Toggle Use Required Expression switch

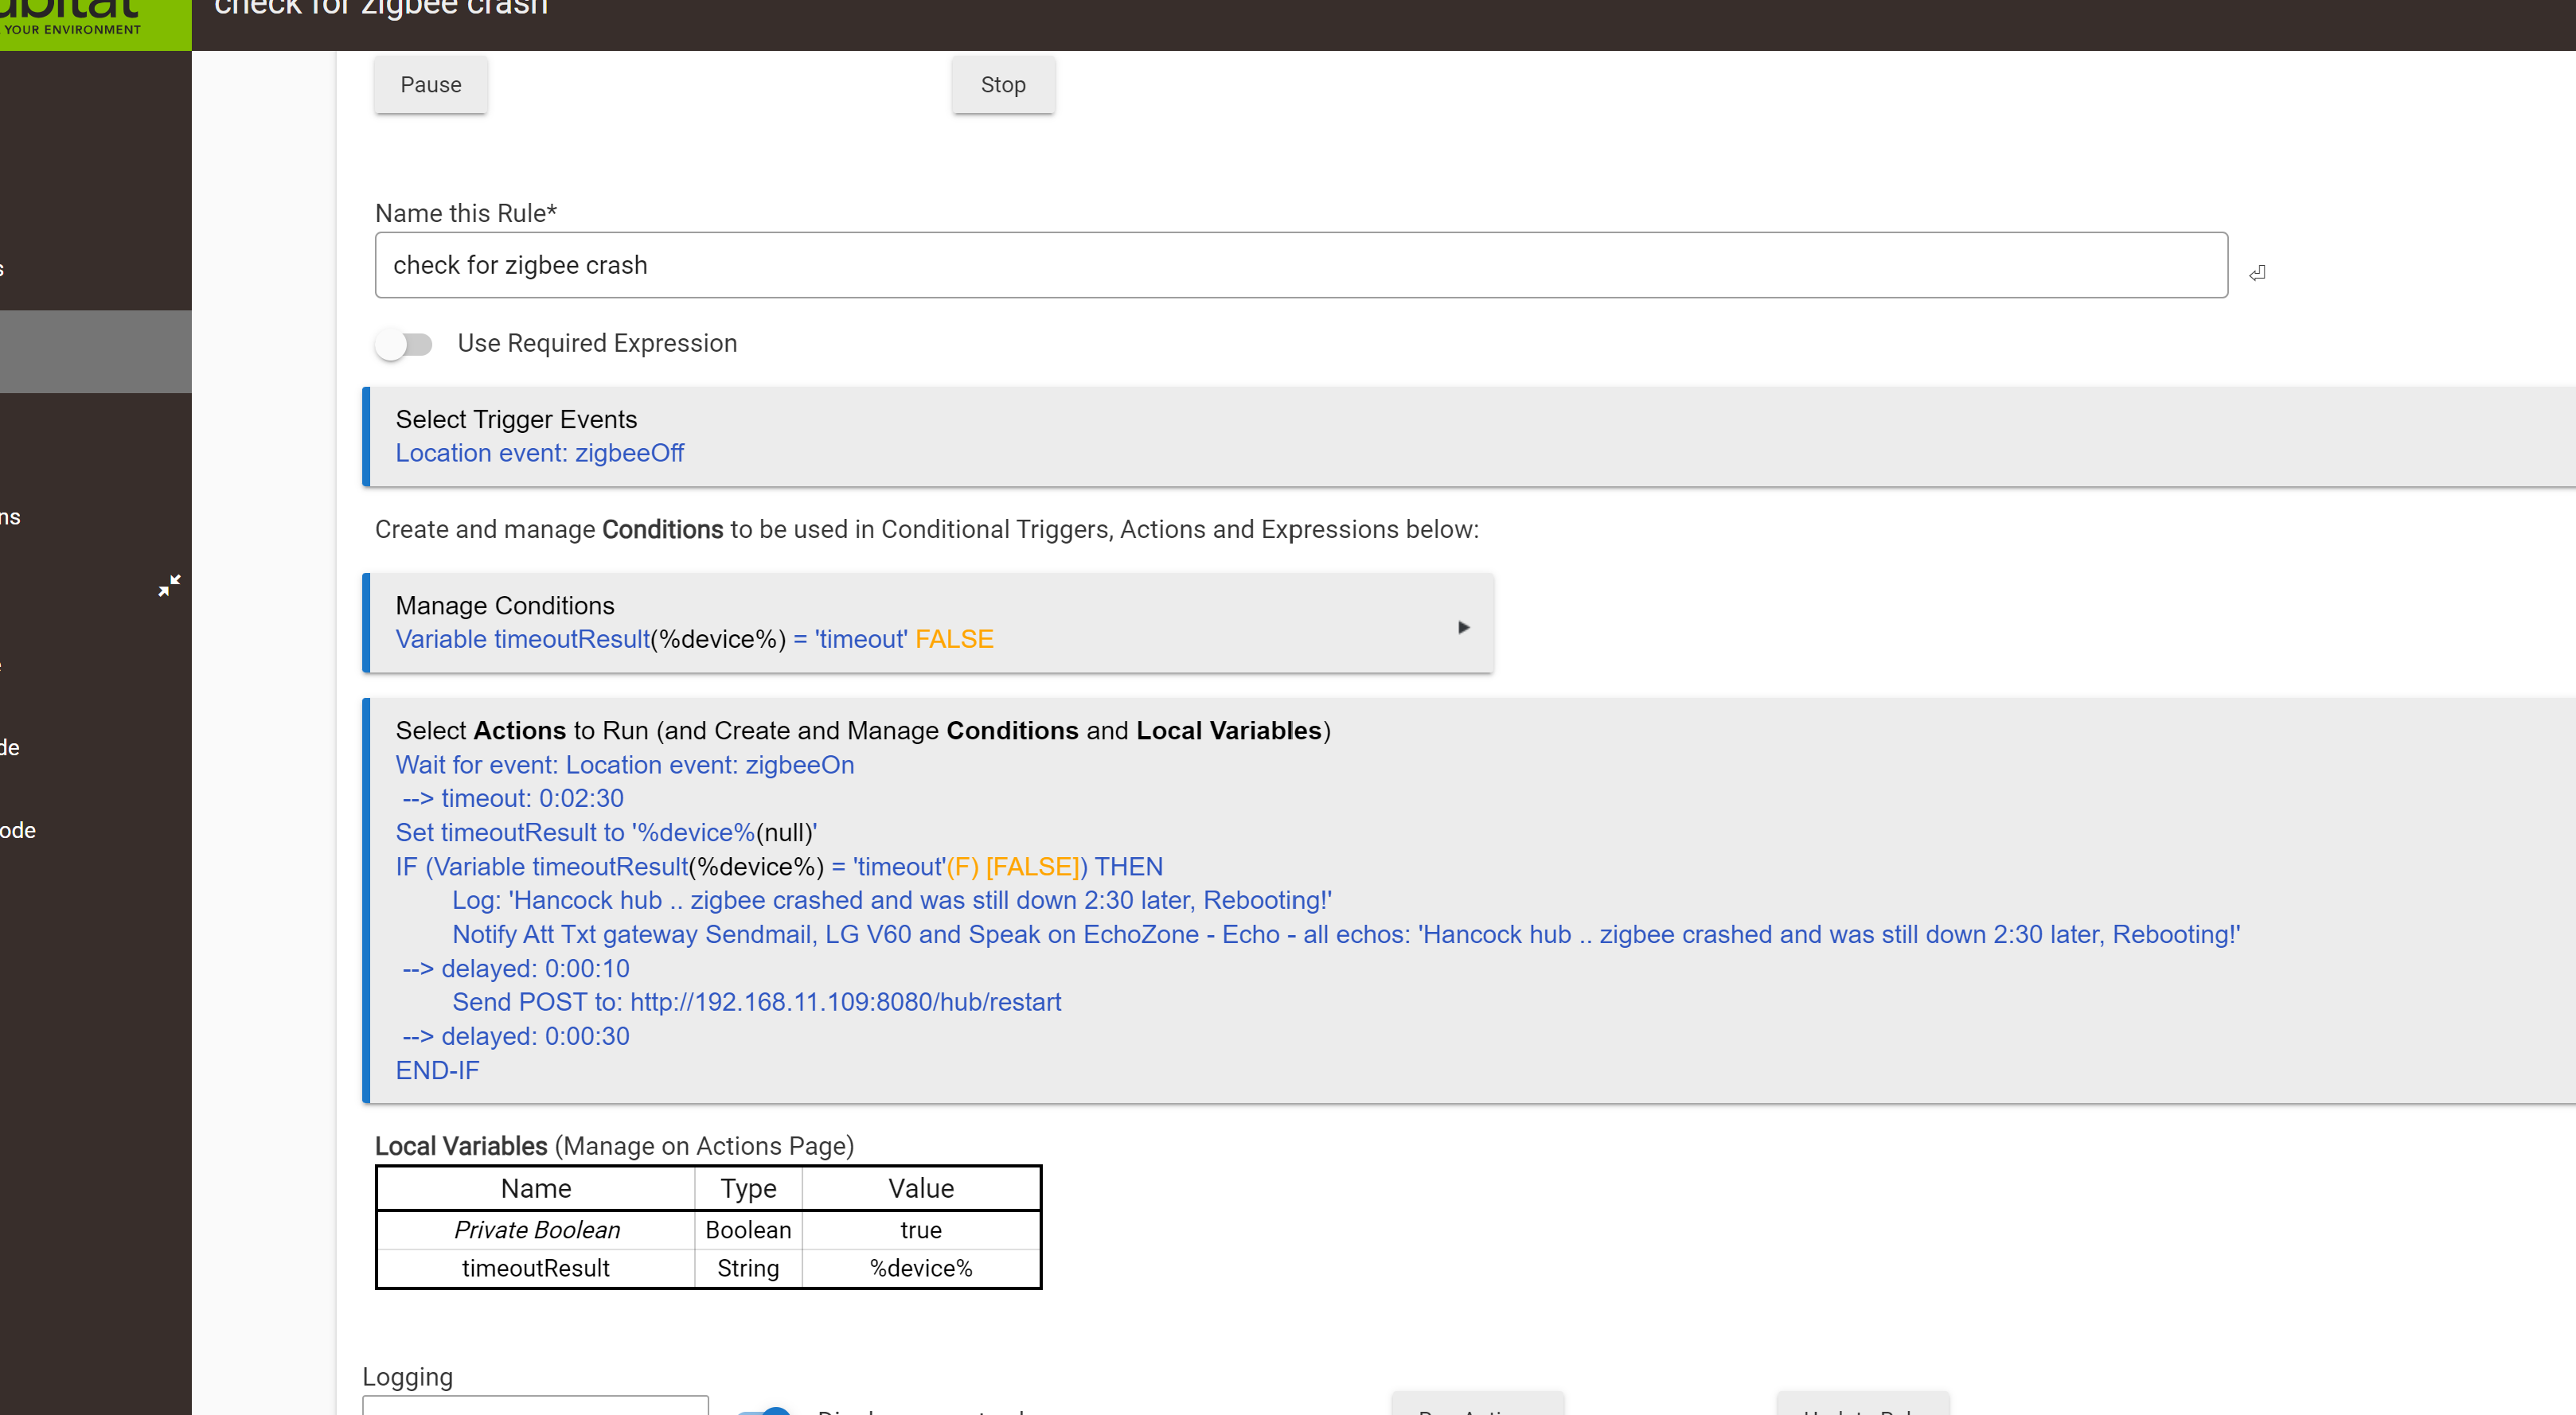tap(404, 344)
